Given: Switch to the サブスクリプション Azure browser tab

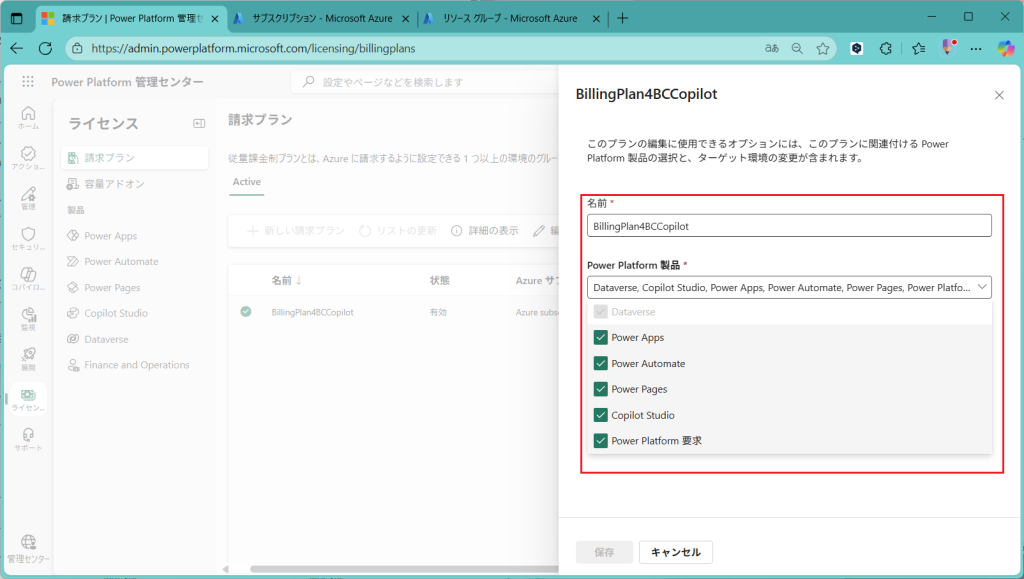Looking at the screenshot, I should (x=322, y=18).
